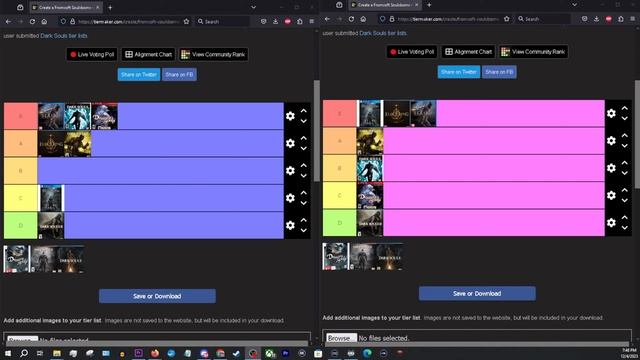
Task: Open hamburger menu in right browser window
Action: [633, 19]
